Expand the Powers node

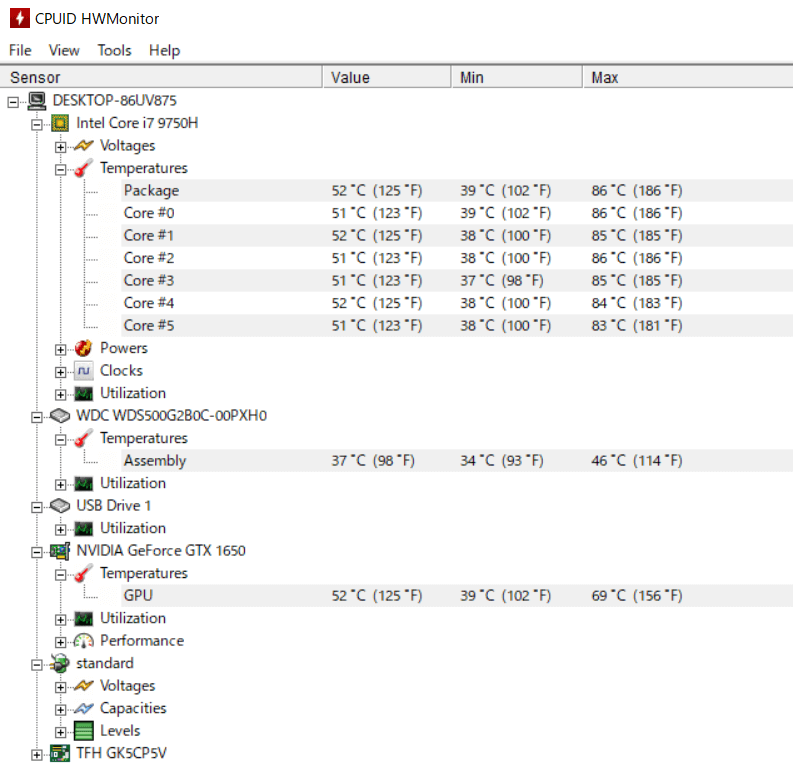(x=60, y=349)
